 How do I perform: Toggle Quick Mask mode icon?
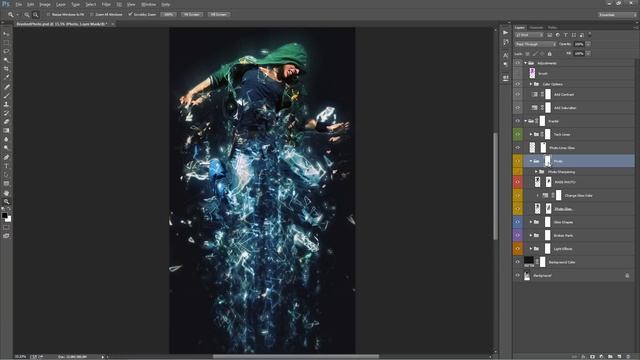(6, 227)
